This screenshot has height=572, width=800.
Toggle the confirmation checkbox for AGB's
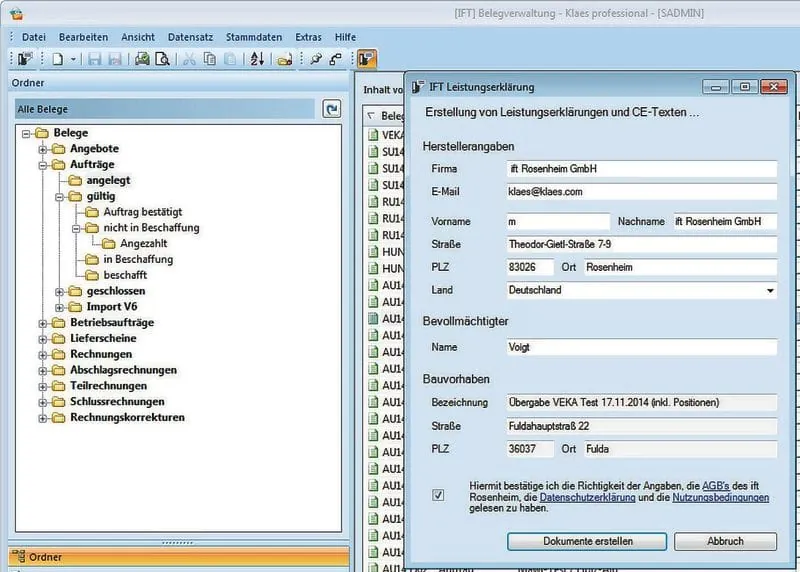click(438, 495)
